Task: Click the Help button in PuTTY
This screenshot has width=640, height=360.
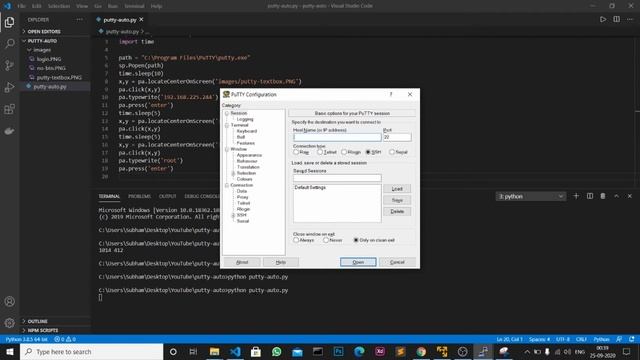Action: coord(280,262)
